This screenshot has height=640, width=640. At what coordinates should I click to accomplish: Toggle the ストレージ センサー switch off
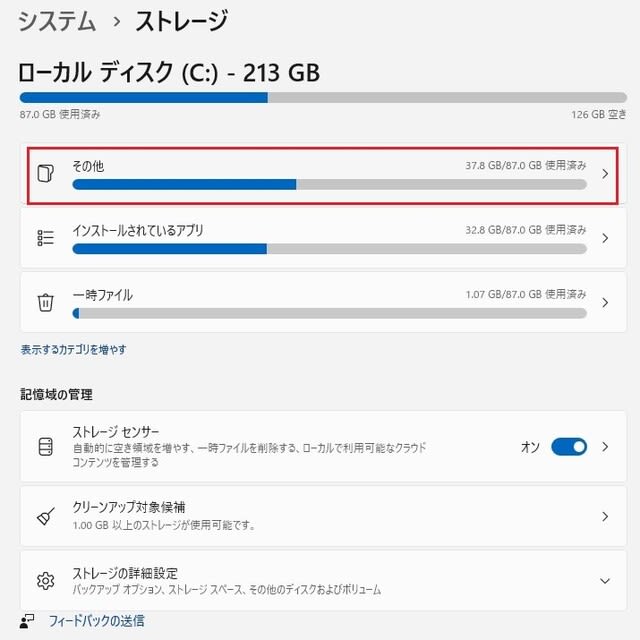point(569,447)
